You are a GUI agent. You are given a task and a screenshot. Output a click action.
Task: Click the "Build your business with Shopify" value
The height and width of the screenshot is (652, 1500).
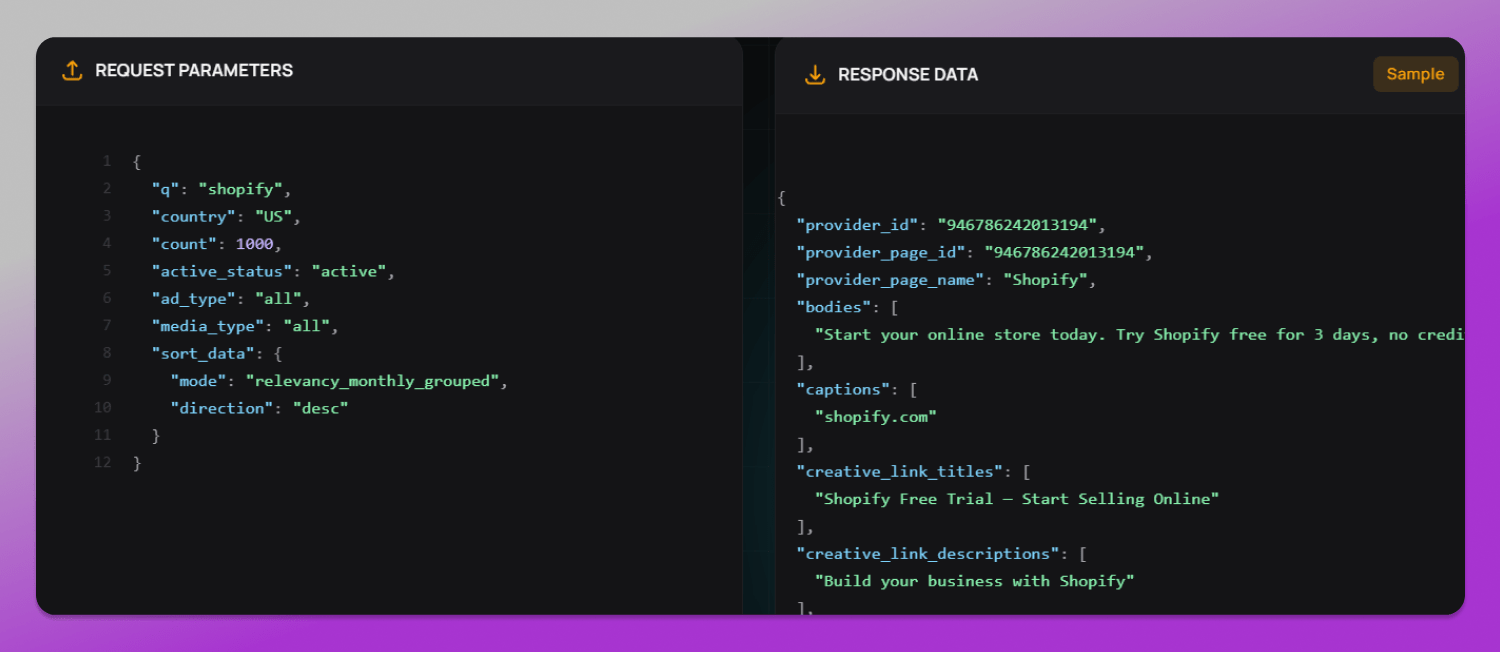[x=975, y=581]
